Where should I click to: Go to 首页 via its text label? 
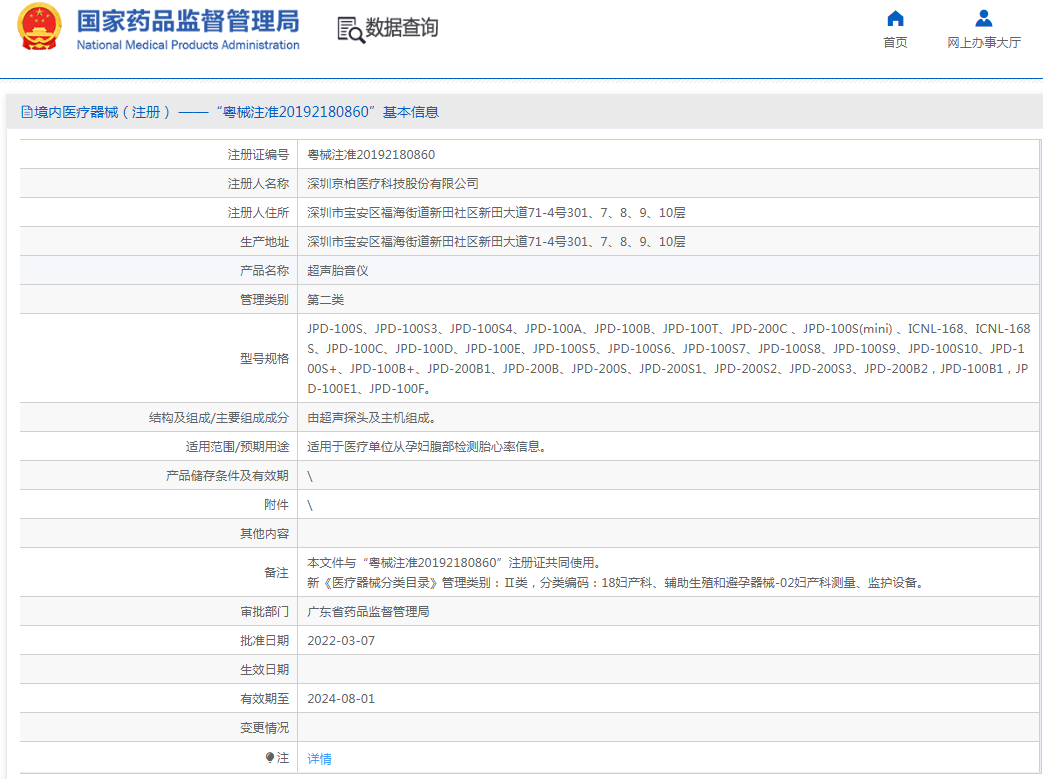tap(895, 43)
